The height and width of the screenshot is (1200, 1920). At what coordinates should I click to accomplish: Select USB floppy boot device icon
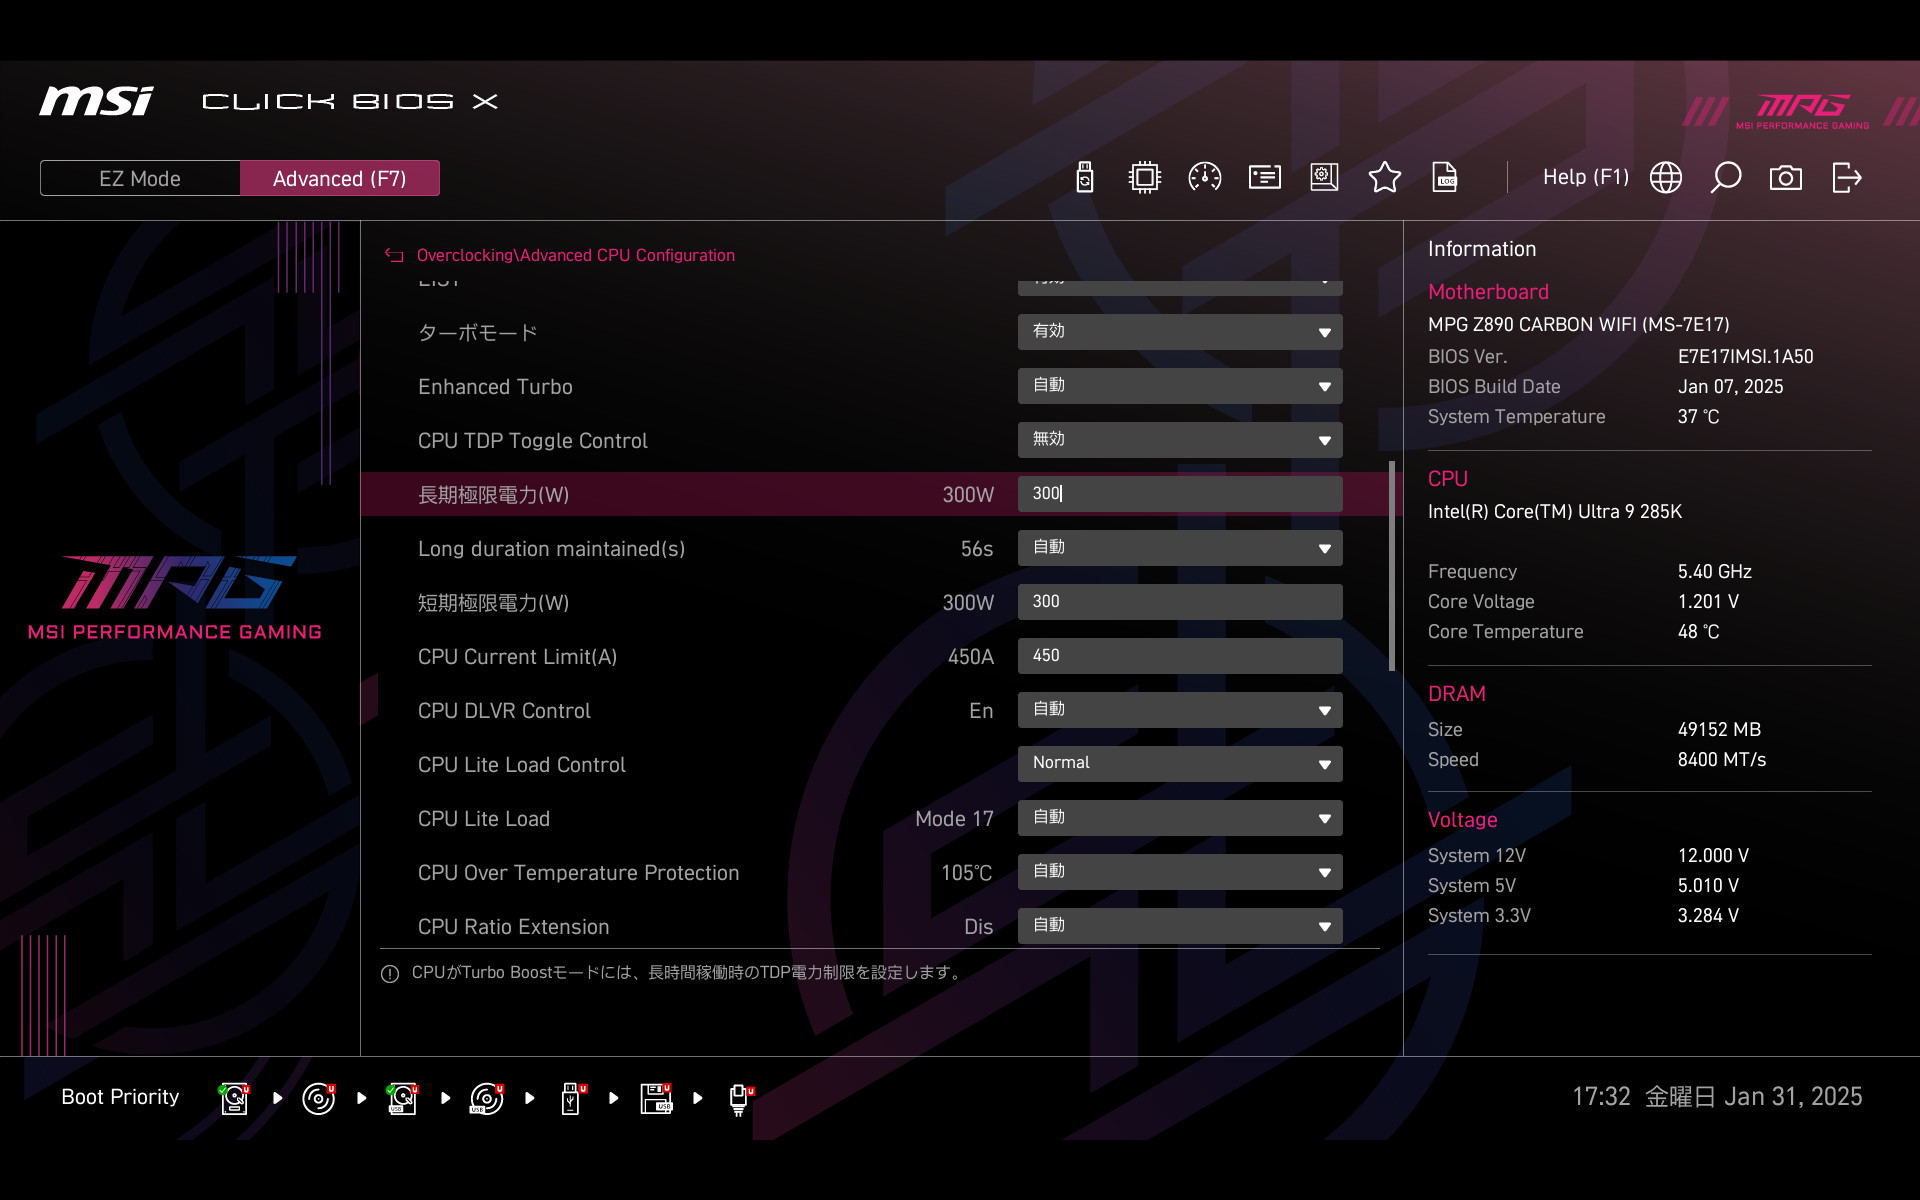[x=656, y=1098]
